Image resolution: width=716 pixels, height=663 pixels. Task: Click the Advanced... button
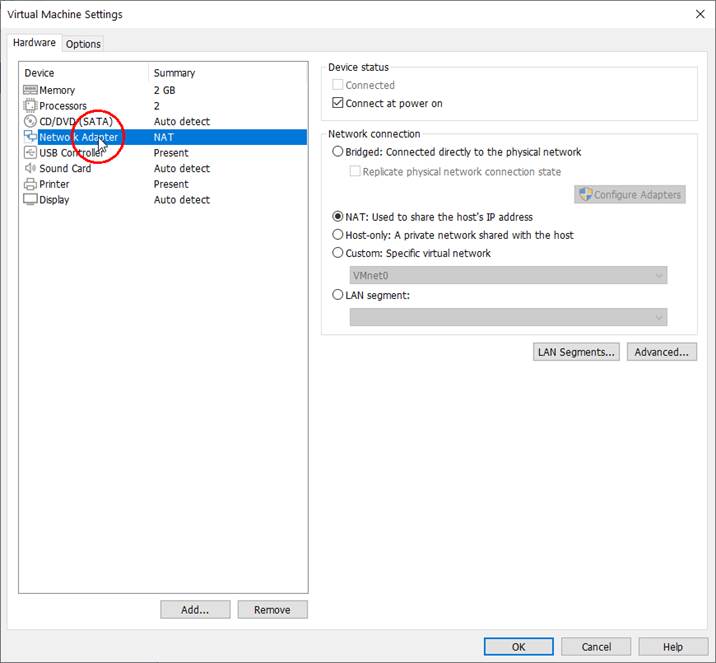point(661,352)
